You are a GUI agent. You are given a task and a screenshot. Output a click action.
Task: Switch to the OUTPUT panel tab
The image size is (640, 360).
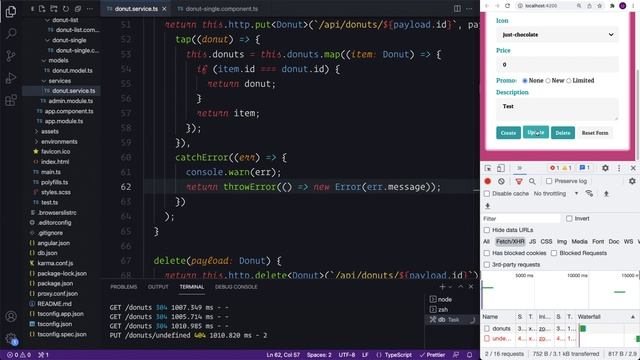tap(158, 287)
